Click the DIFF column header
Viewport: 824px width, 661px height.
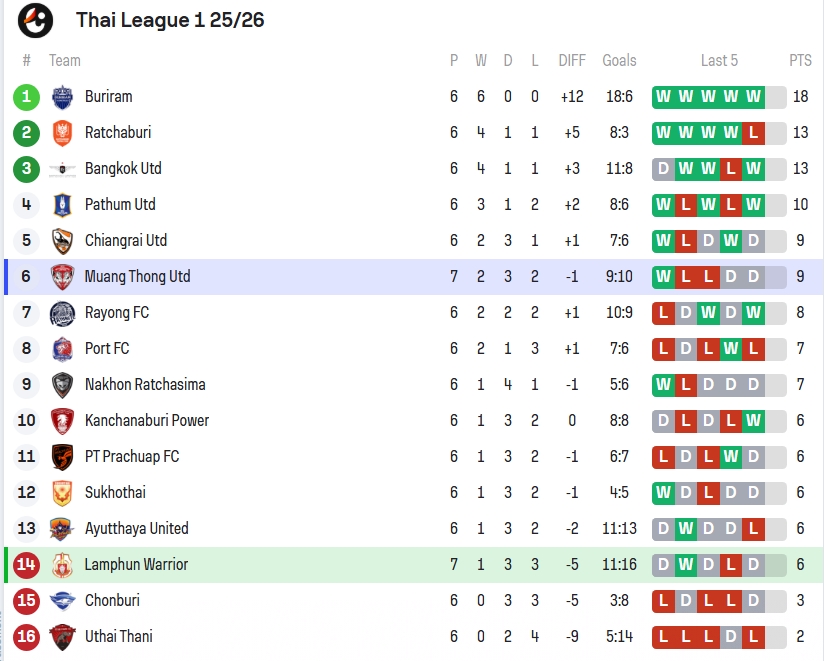click(x=572, y=61)
